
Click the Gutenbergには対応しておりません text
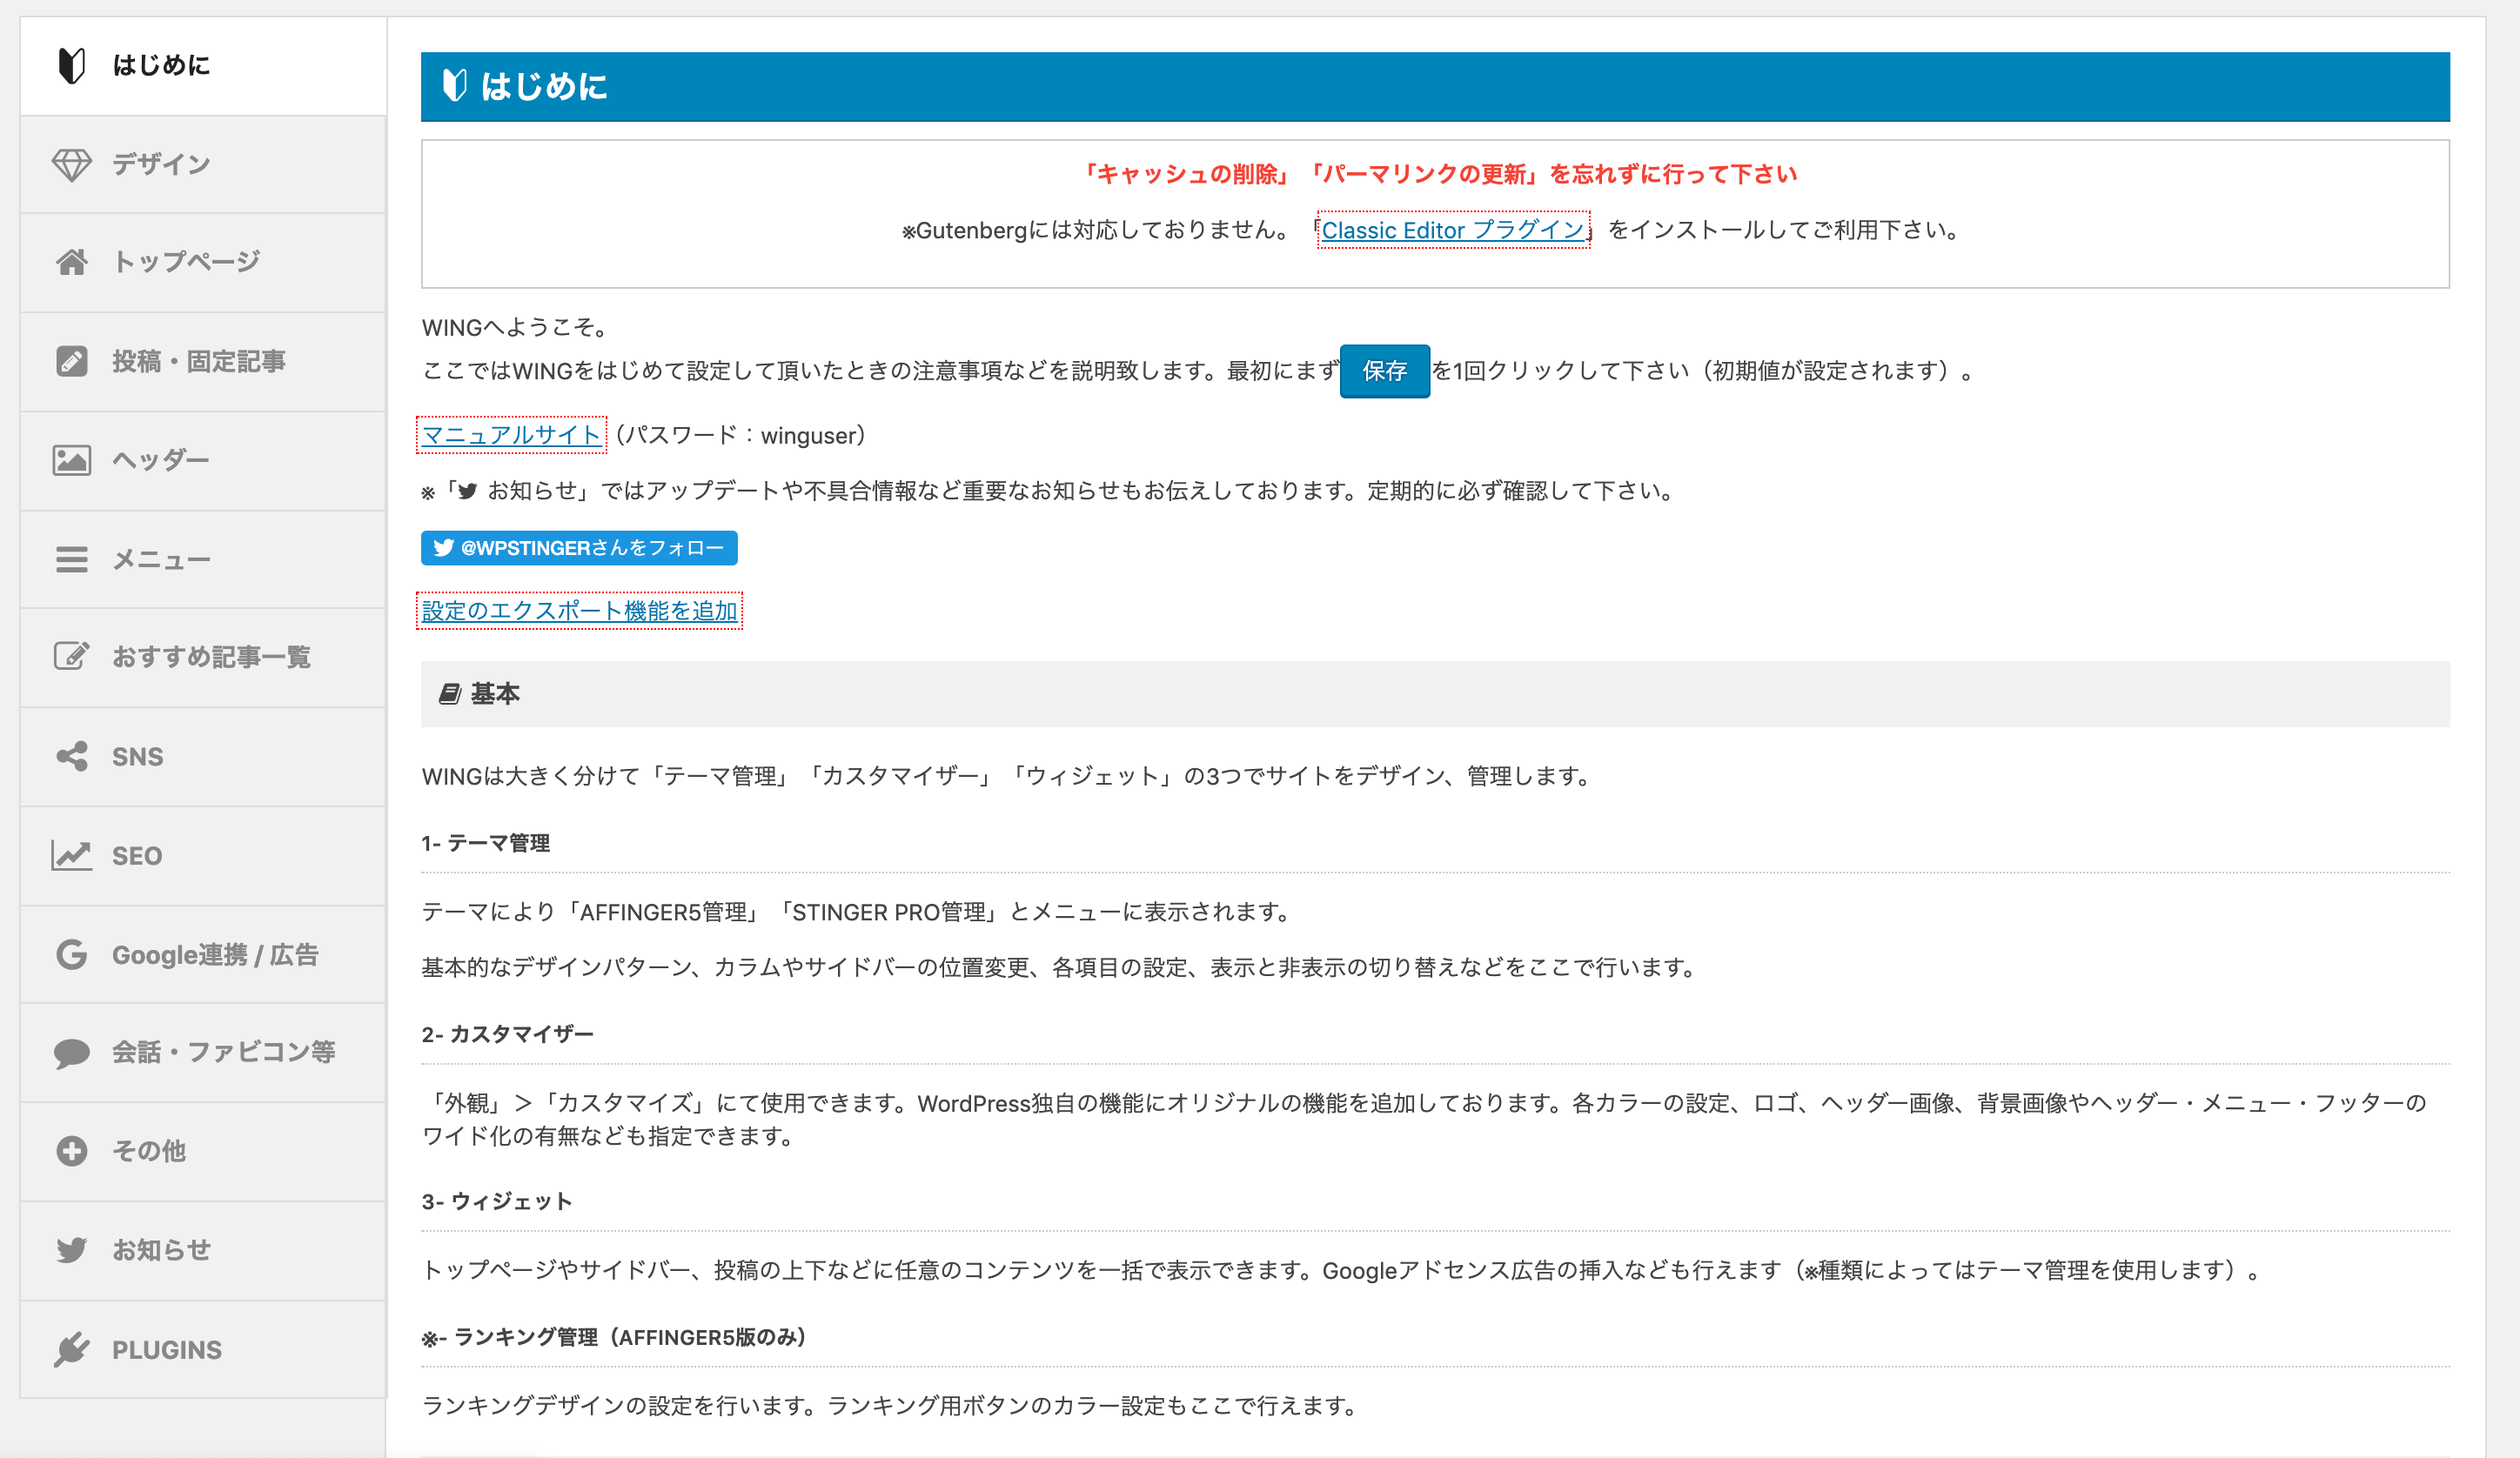[x=1096, y=230]
